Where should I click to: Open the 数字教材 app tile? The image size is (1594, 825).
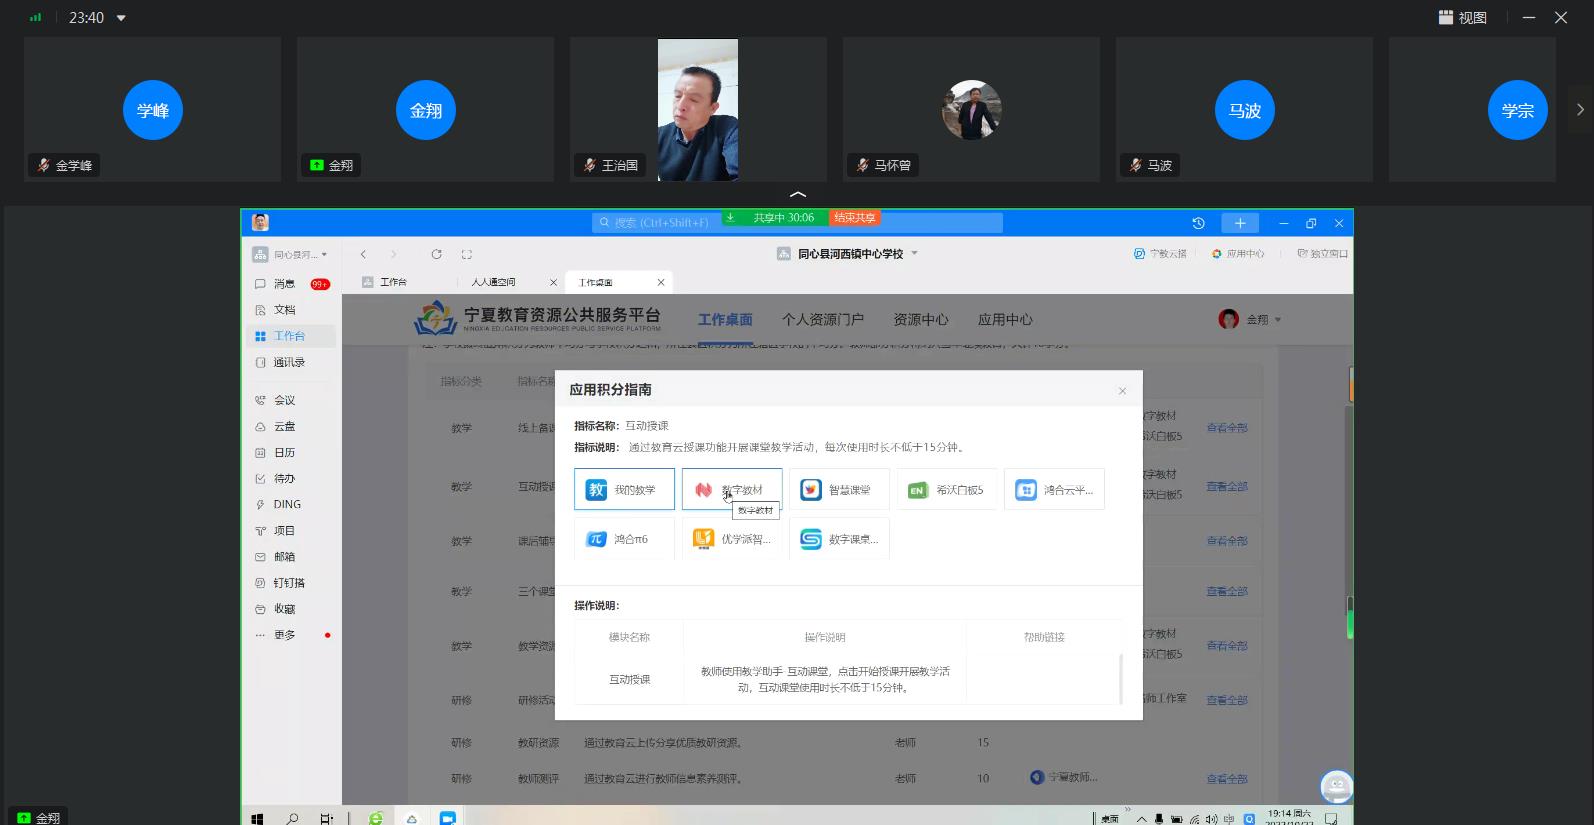pos(732,490)
